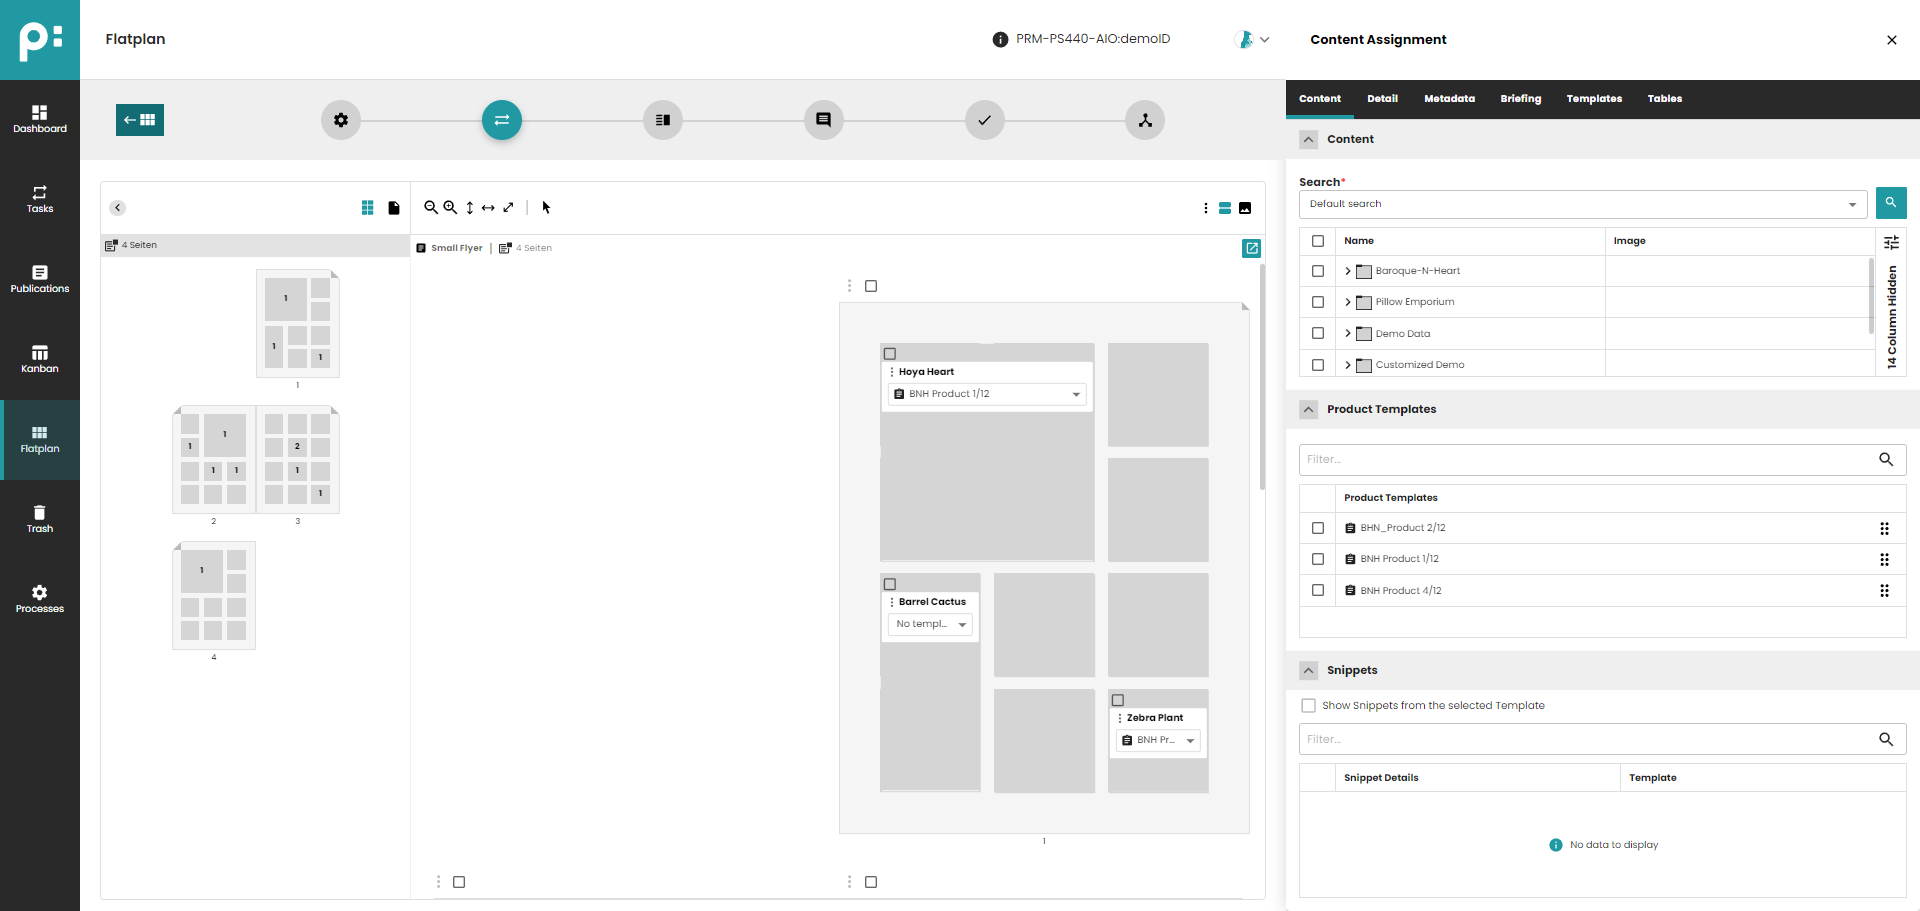Run search with the magnifier button
The height and width of the screenshot is (911, 1920).
click(1890, 203)
